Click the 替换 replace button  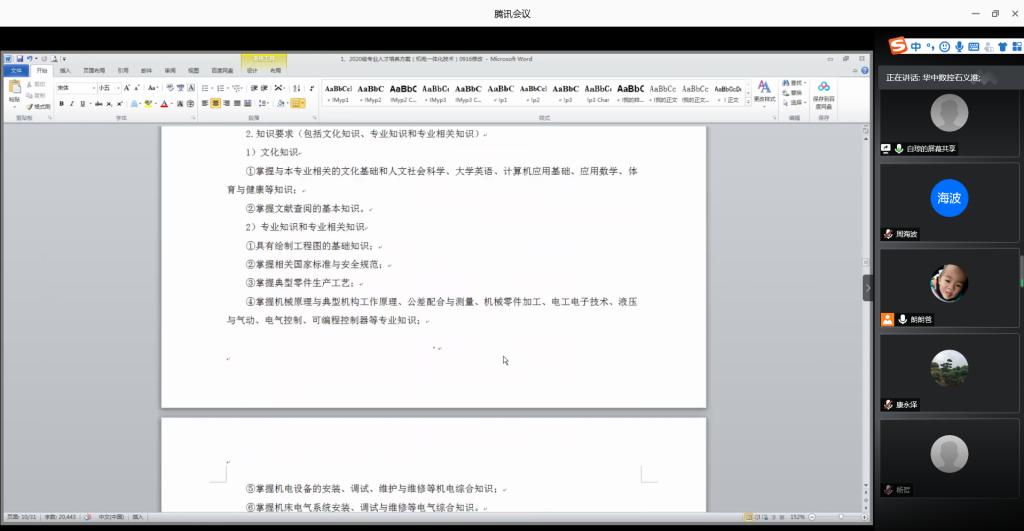coord(794,93)
